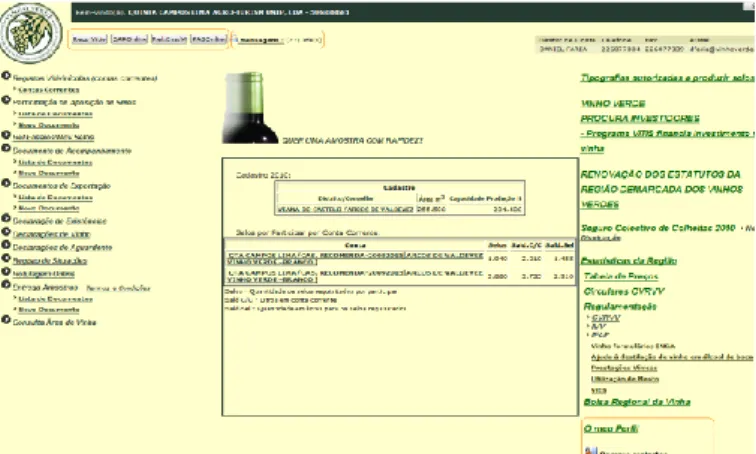
Task: Open Ajuda à destilação de vinho link
Action: [x=672, y=357]
